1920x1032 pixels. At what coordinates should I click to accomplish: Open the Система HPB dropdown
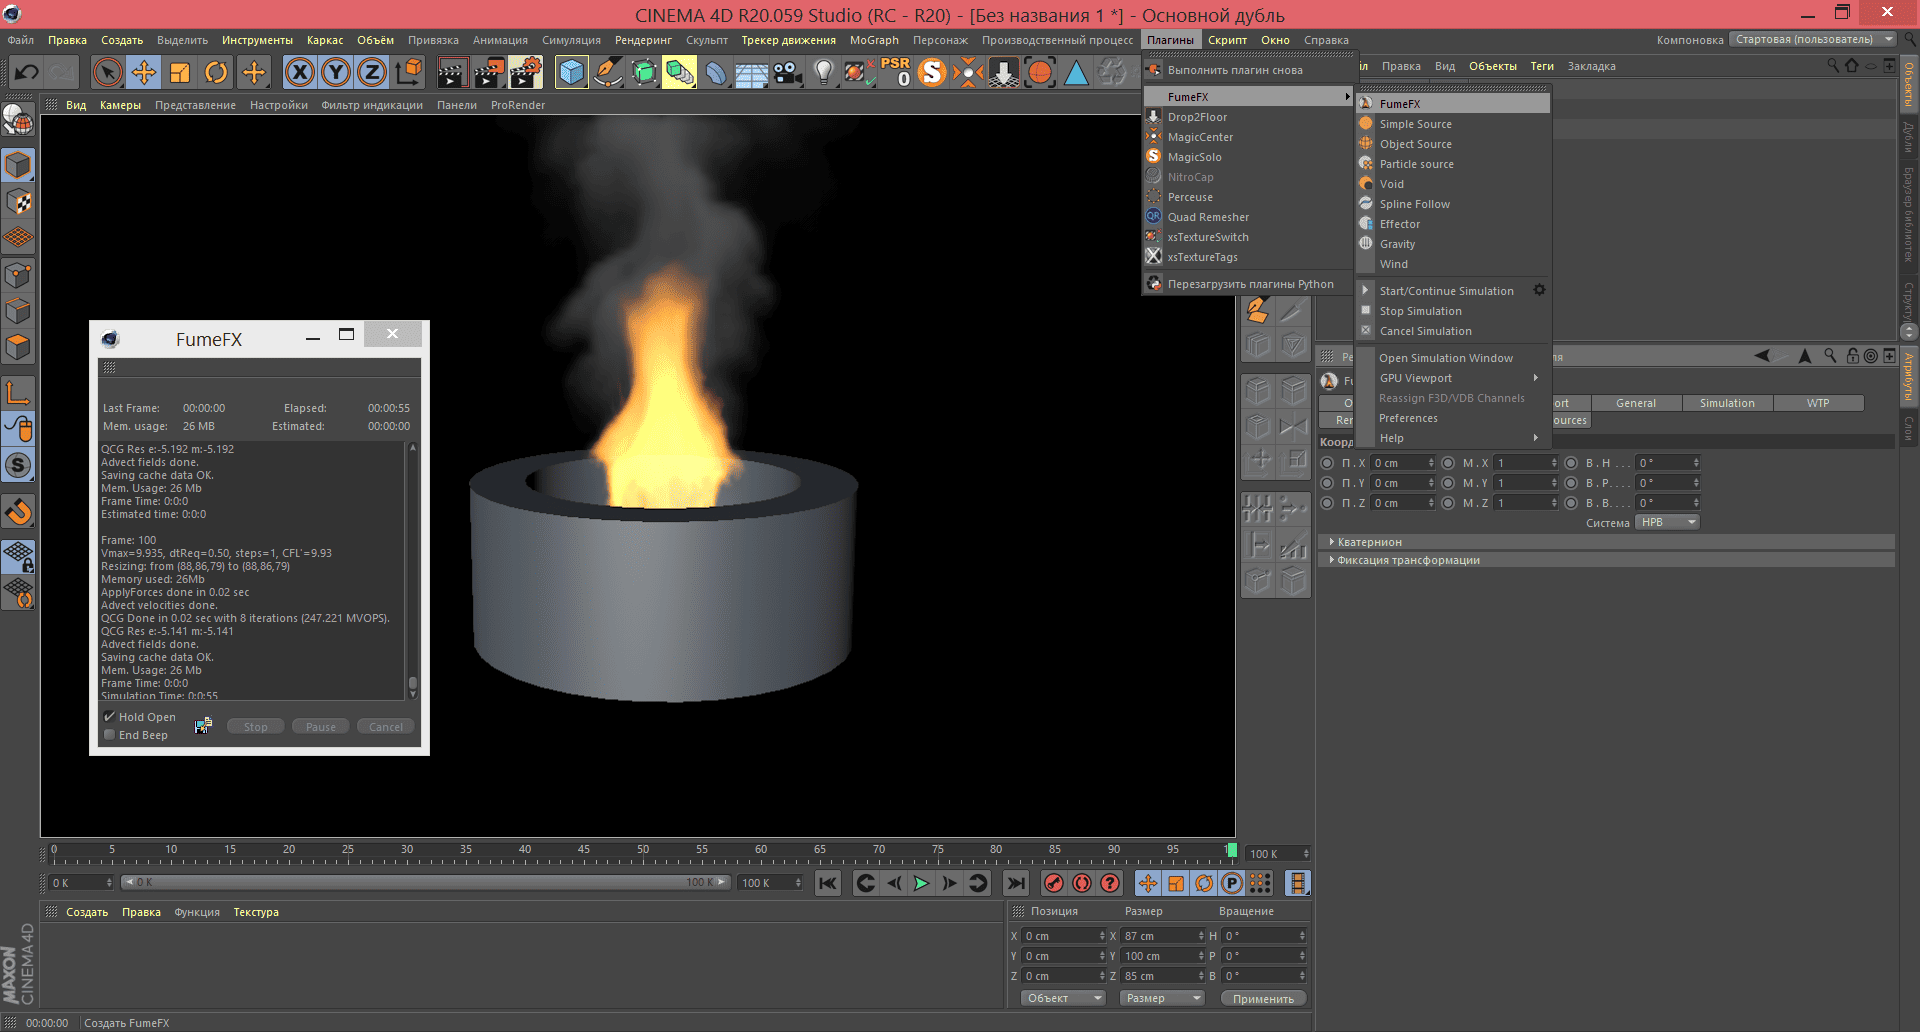pos(1667,522)
